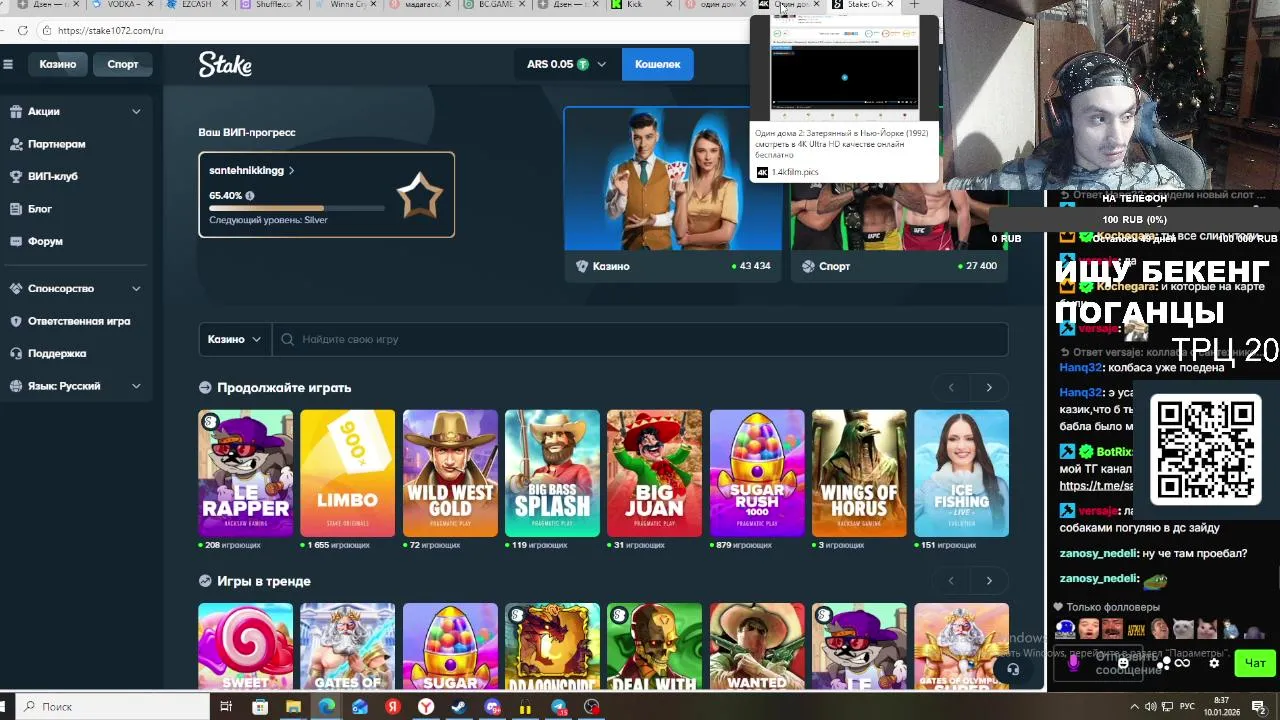1280x720 pixels.
Task: Open the hamburger menu in Stake sidebar
Action: tap(8, 64)
